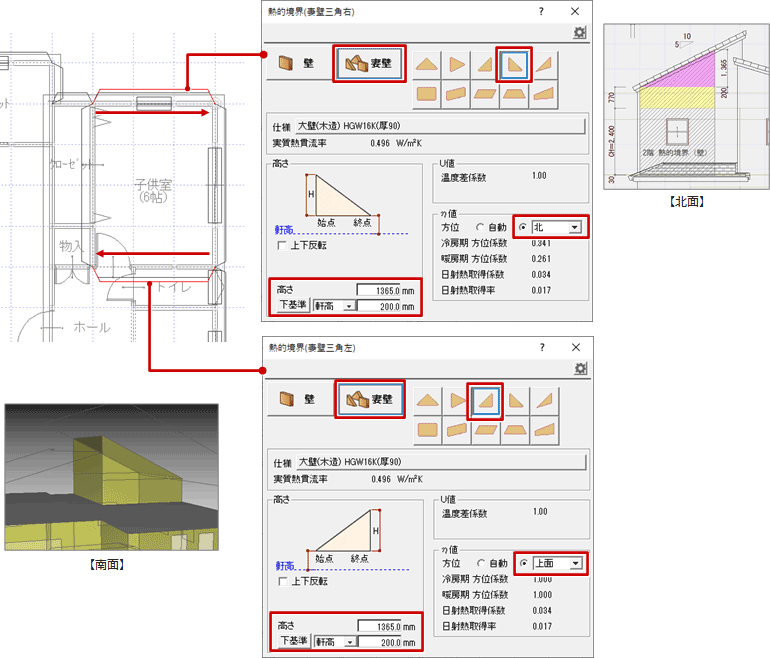Choose the right-pointing triangle shape in top dialog

[457, 64]
